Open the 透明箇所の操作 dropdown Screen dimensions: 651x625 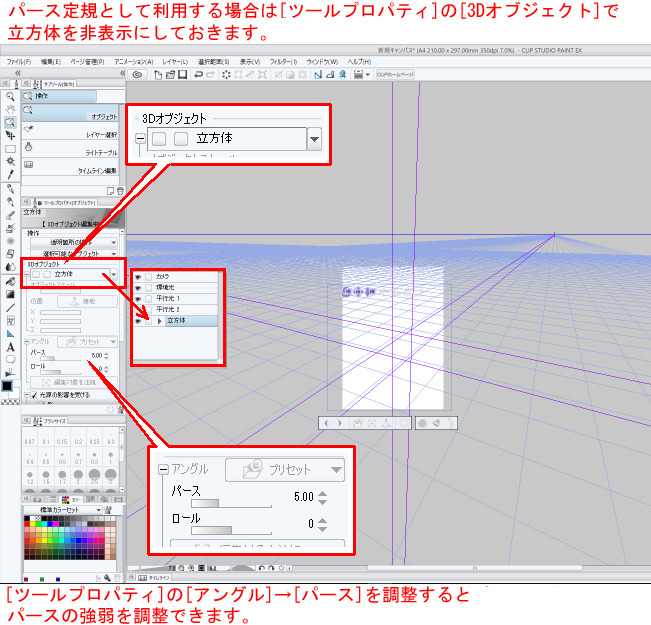click(x=73, y=242)
